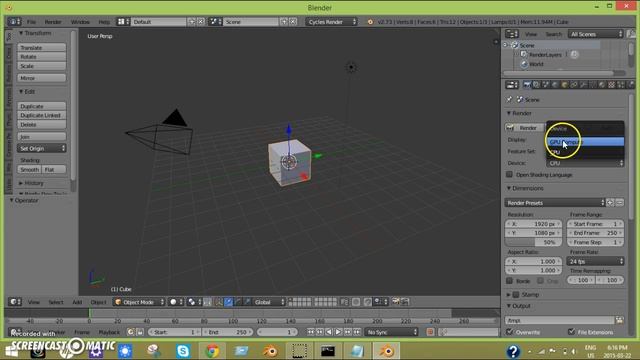Click the pin icon next to Scene
This screenshot has width=640, height=360.
509,99
